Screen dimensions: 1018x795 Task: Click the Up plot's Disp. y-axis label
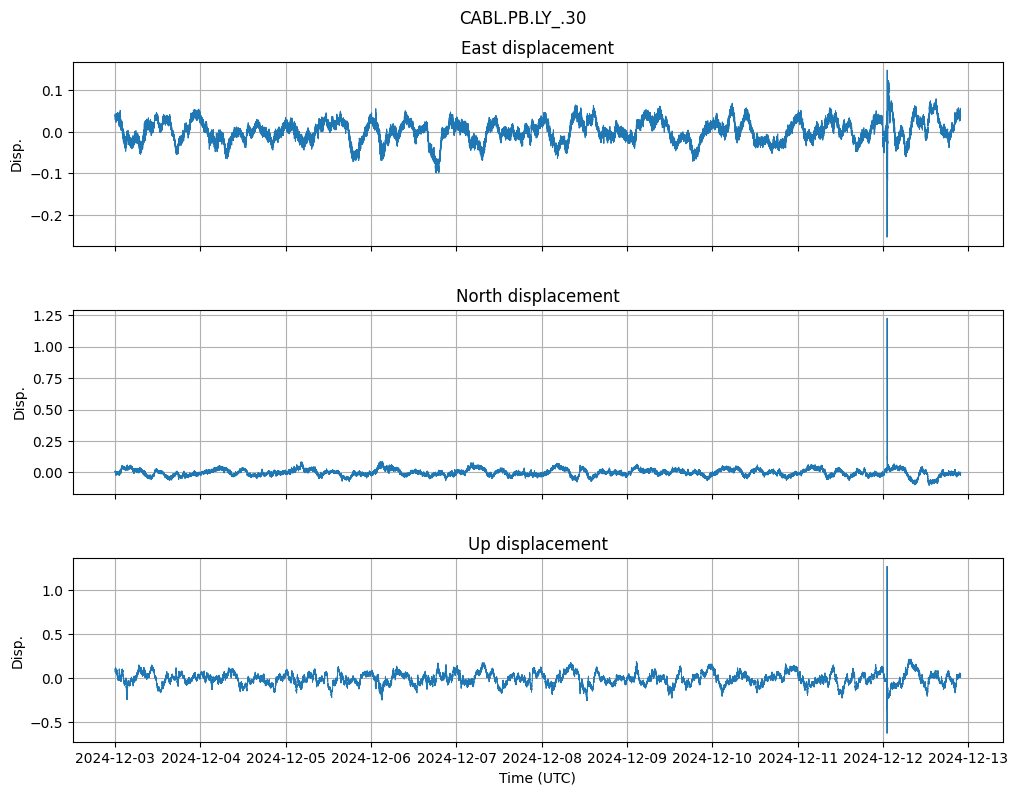(17, 650)
